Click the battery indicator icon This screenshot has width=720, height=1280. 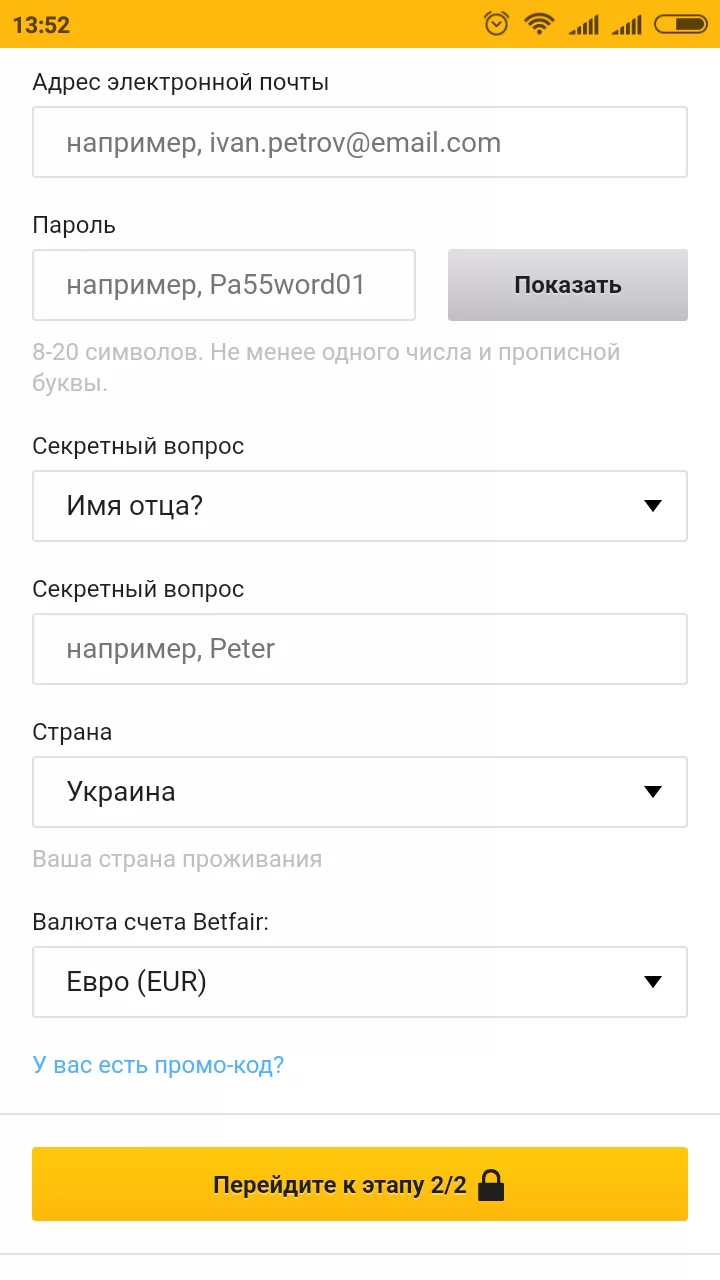click(x=681, y=24)
